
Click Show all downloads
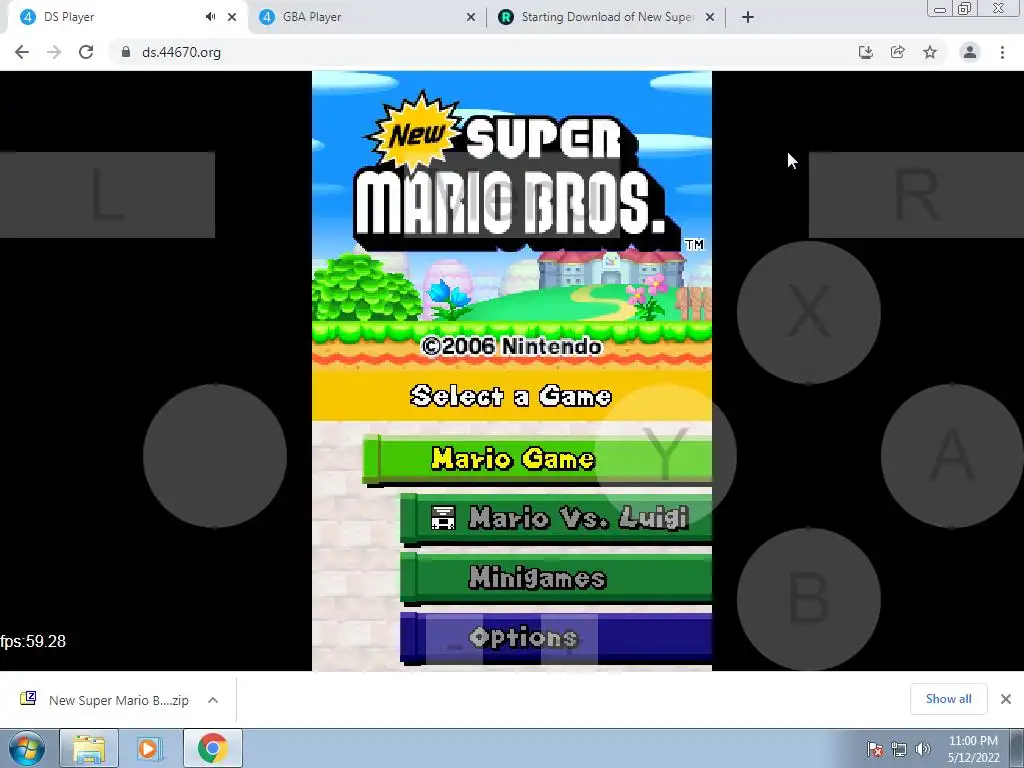click(x=948, y=699)
